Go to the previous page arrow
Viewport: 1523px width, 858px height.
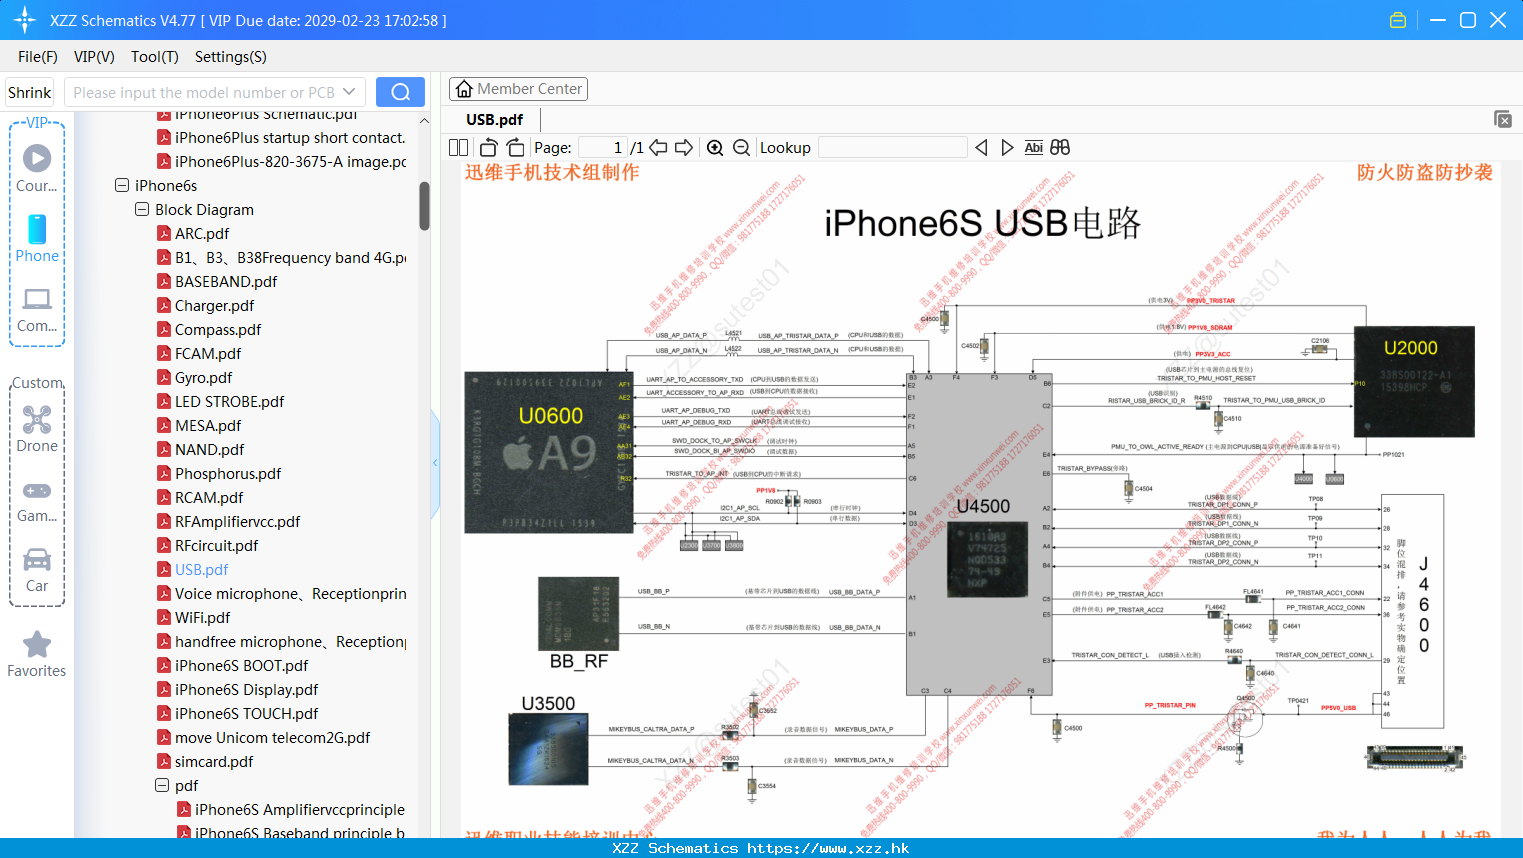click(x=658, y=148)
